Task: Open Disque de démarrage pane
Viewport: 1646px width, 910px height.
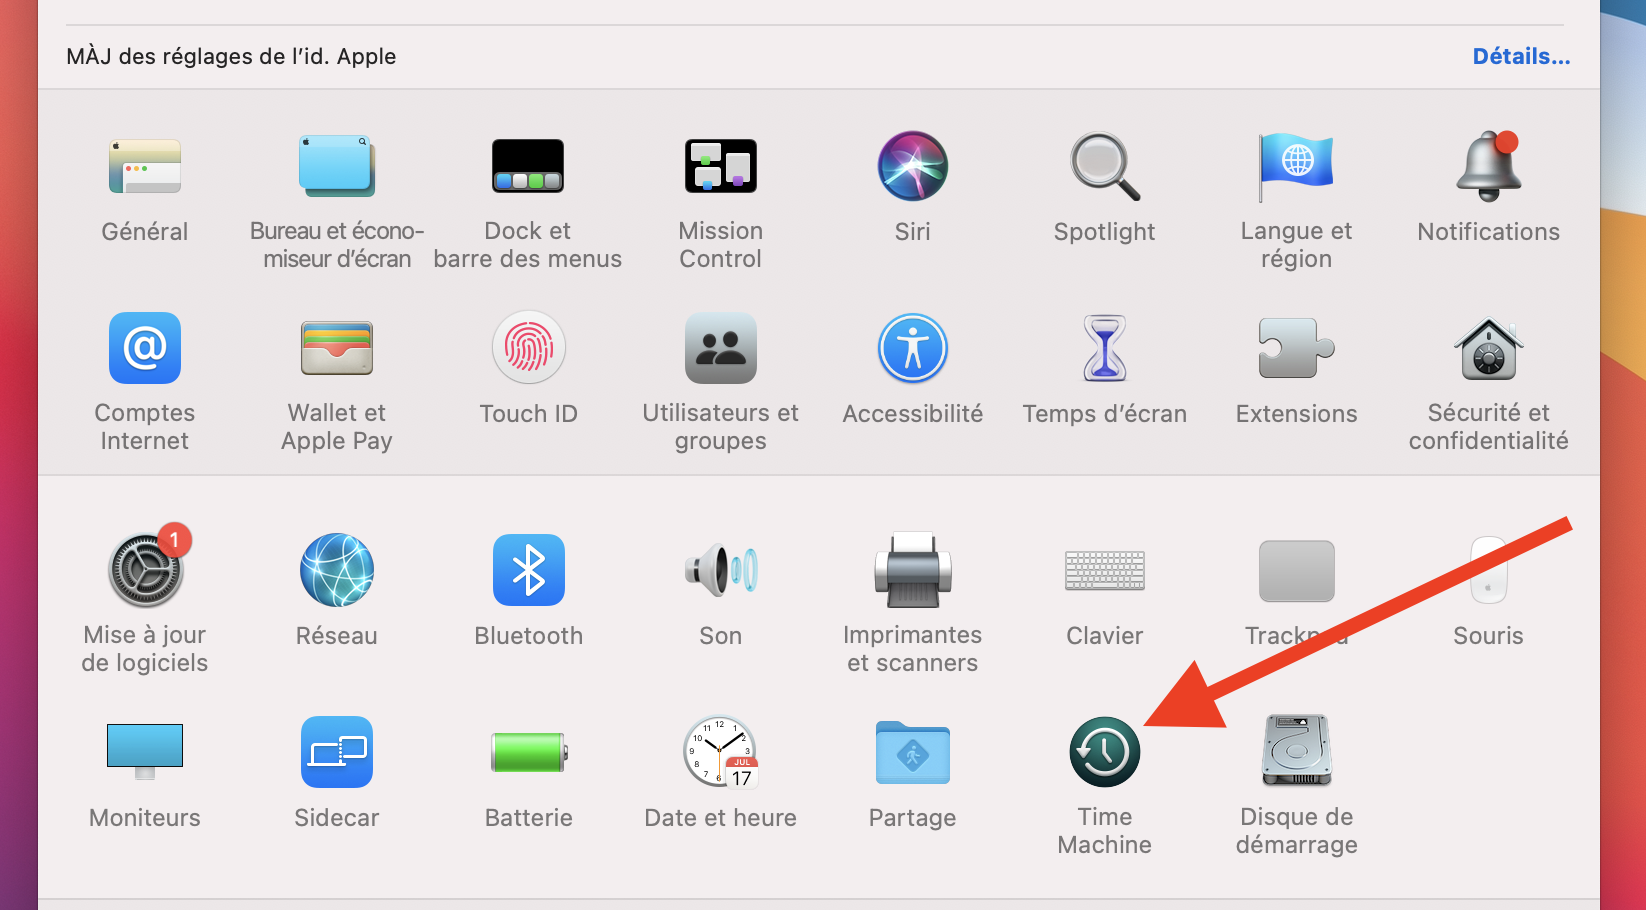Action: [1296, 752]
